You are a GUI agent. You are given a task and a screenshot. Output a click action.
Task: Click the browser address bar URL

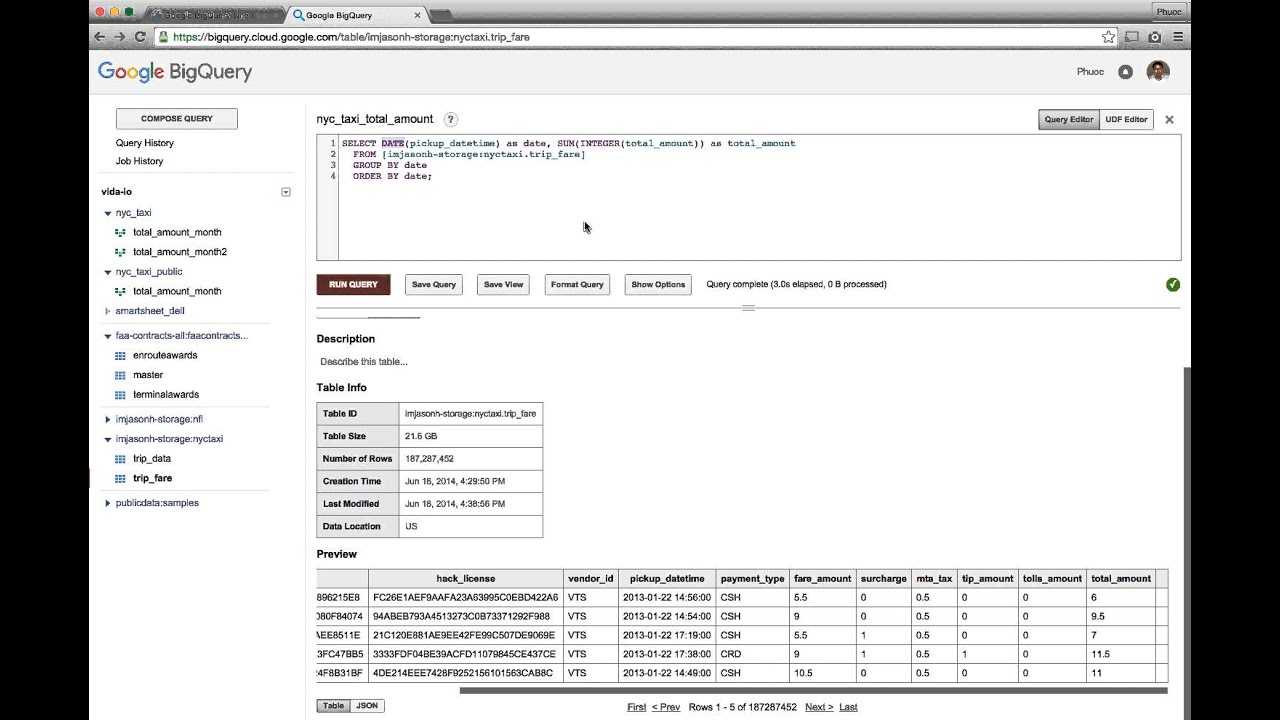(x=351, y=37)
